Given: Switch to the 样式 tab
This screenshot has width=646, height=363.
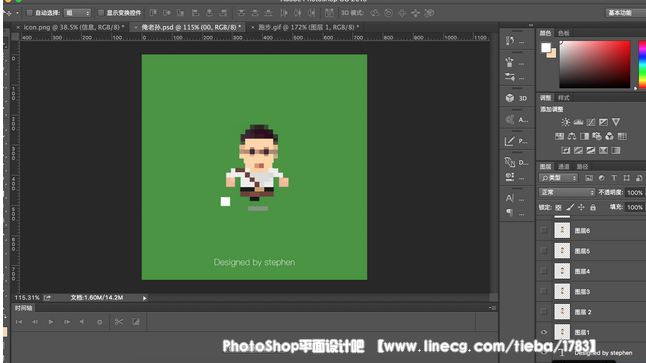Looking at the screenshot, I should pos(564,98).
